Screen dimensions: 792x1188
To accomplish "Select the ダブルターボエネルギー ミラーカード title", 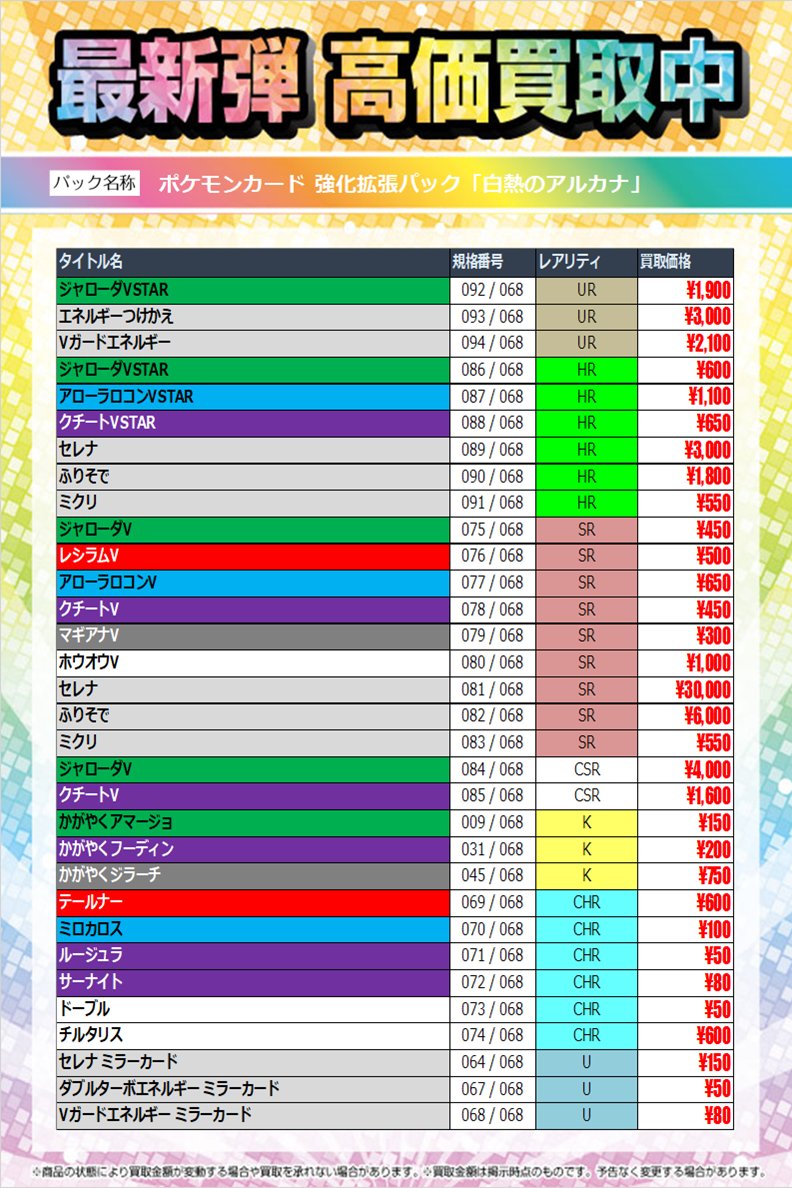I will tap(169, 1088).
